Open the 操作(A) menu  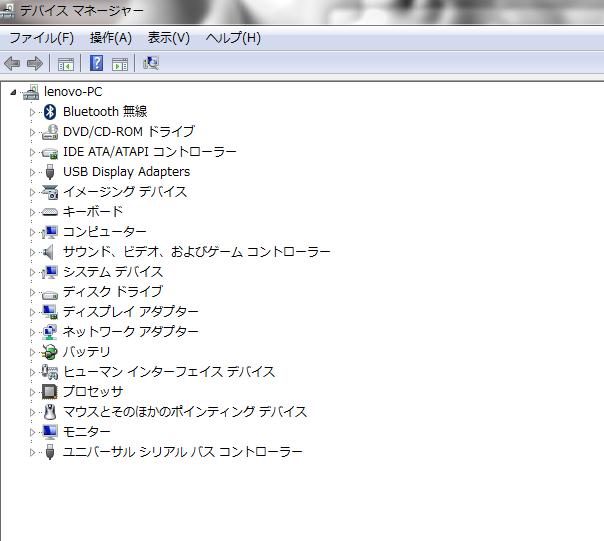111,38
